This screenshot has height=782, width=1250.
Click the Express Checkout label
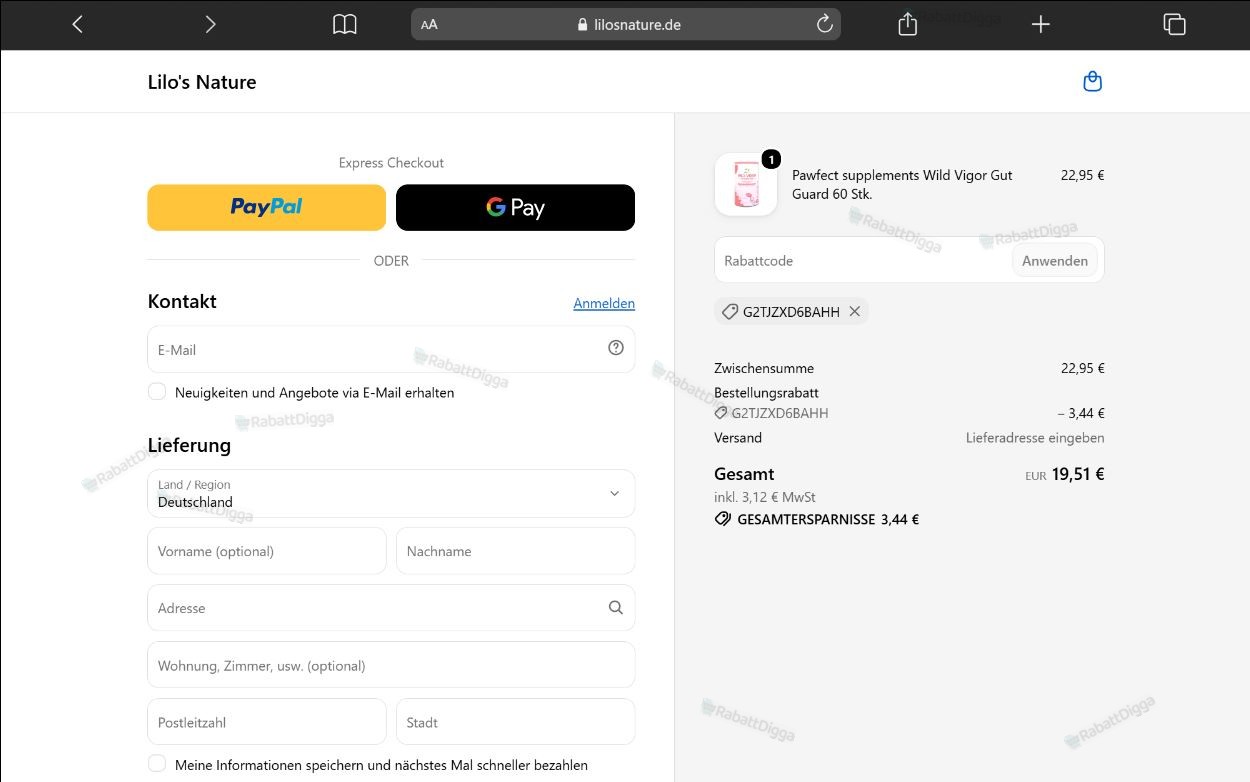[391, 162]
